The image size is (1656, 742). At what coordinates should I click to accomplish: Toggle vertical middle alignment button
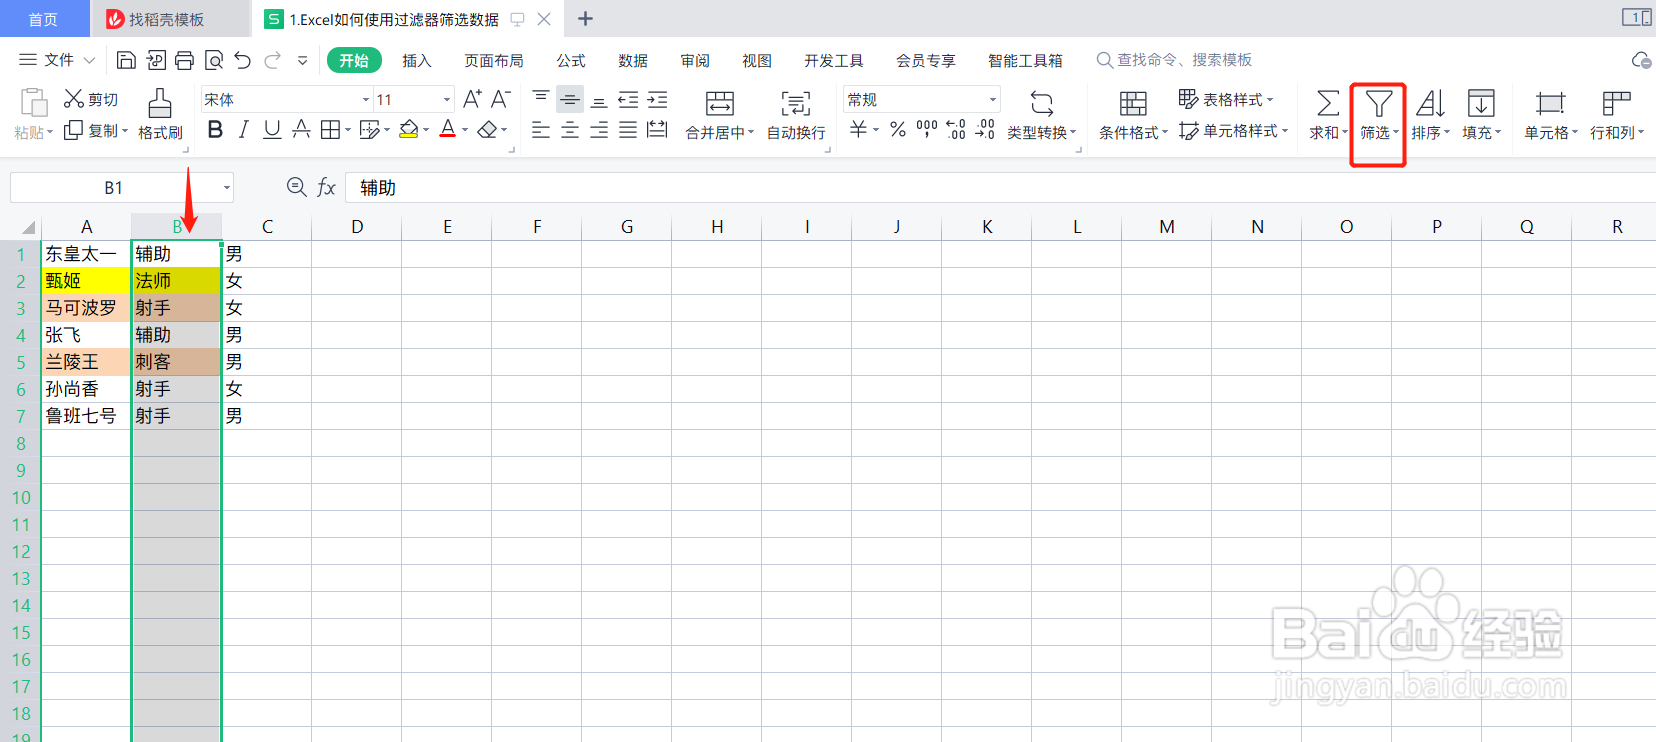[570, 99]
